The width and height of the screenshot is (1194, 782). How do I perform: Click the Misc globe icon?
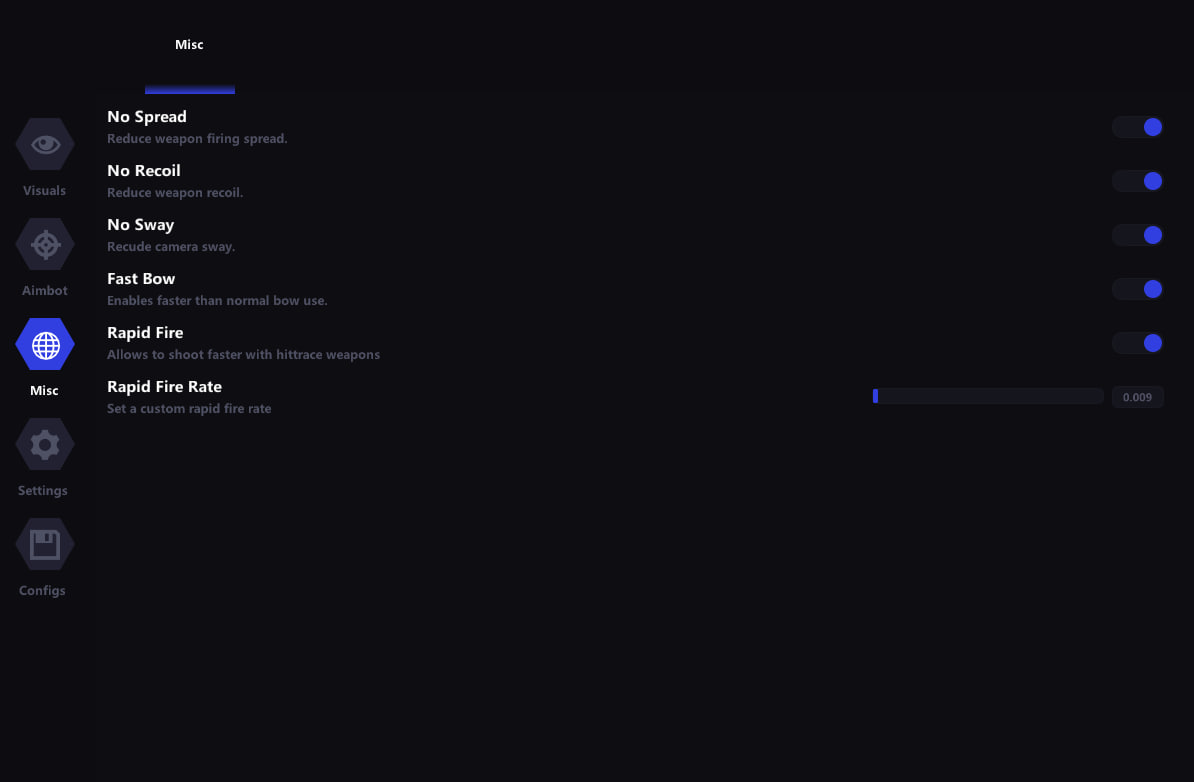pos(45,344)
